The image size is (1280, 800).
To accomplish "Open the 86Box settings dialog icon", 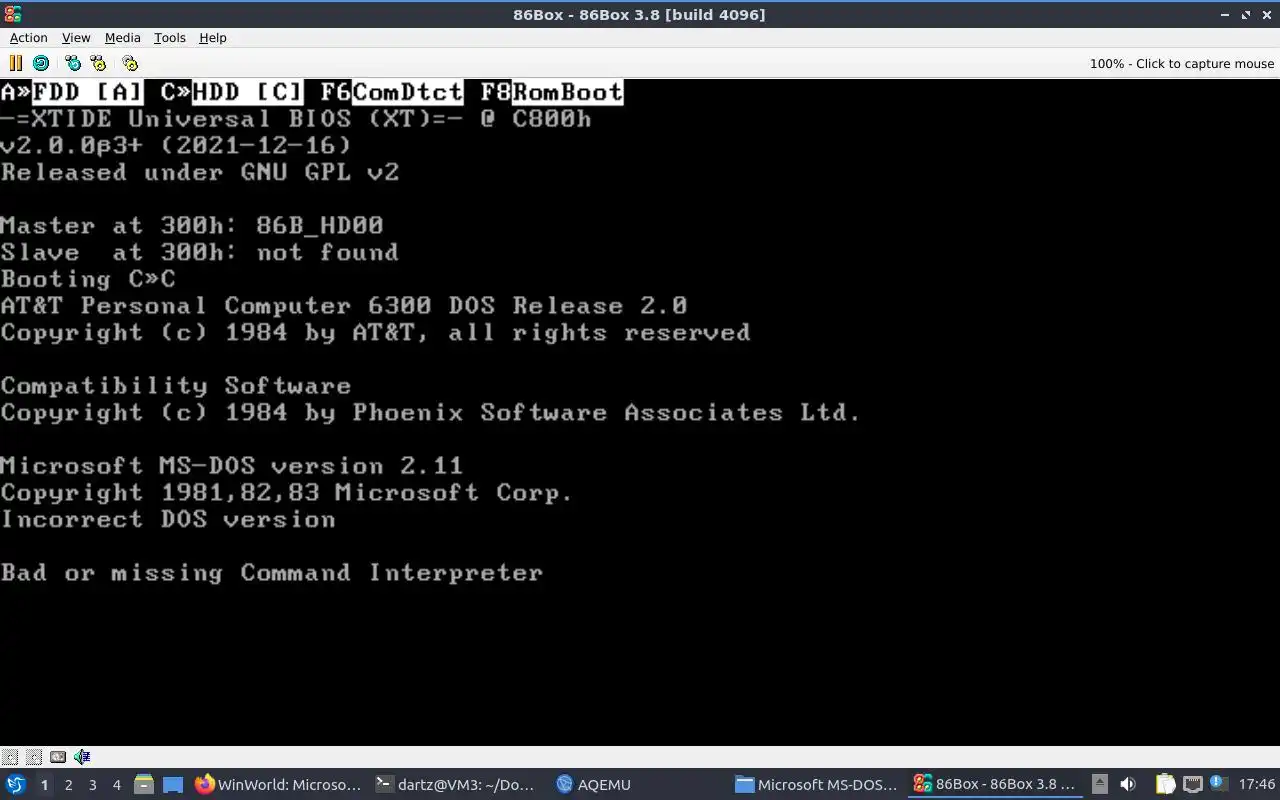I will tap(130, 63).
